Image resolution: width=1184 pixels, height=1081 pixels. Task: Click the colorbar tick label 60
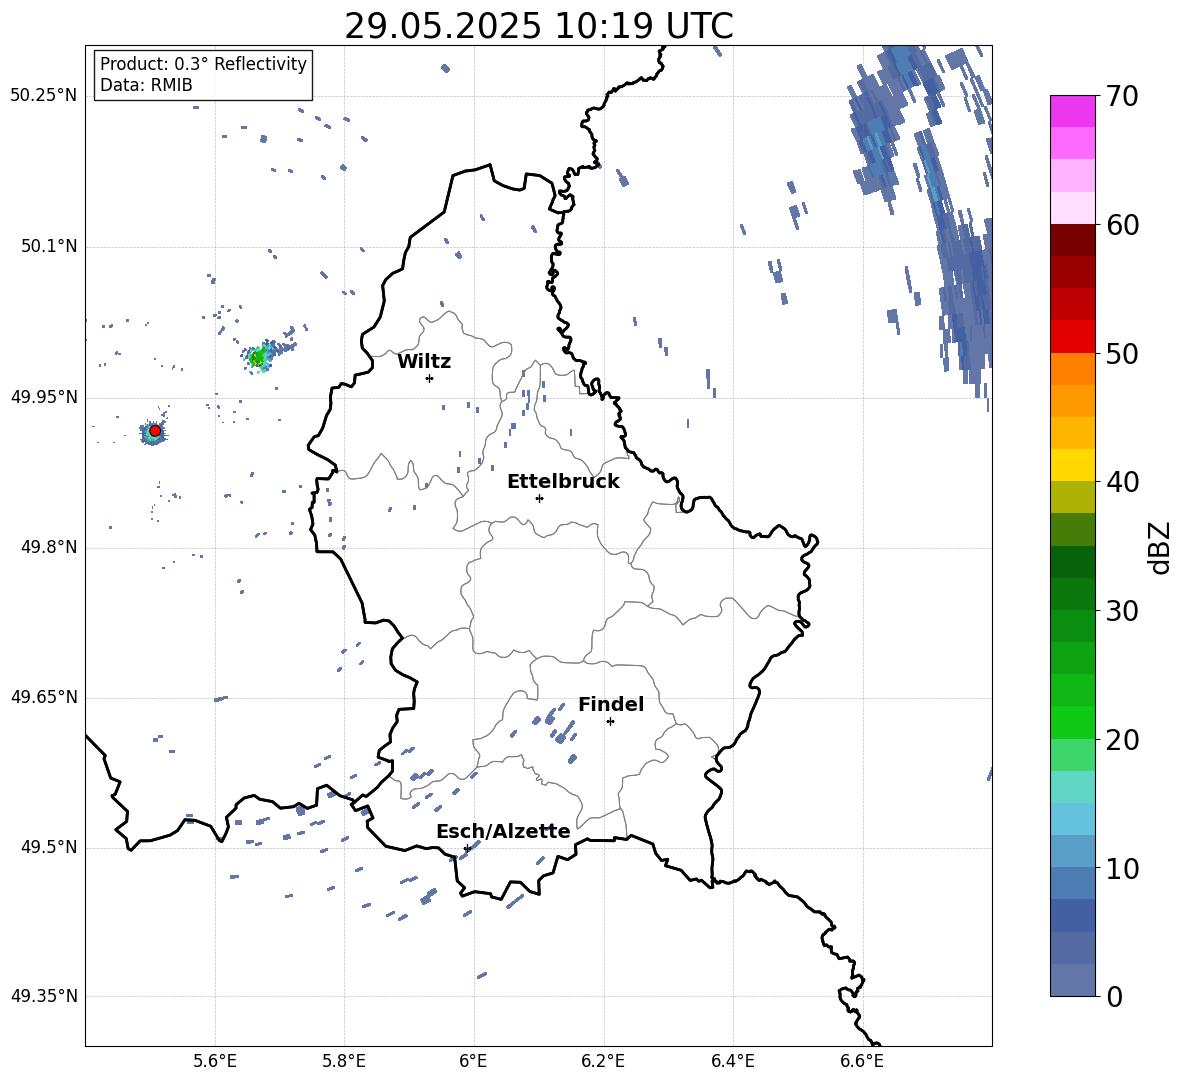(1122, 225)
